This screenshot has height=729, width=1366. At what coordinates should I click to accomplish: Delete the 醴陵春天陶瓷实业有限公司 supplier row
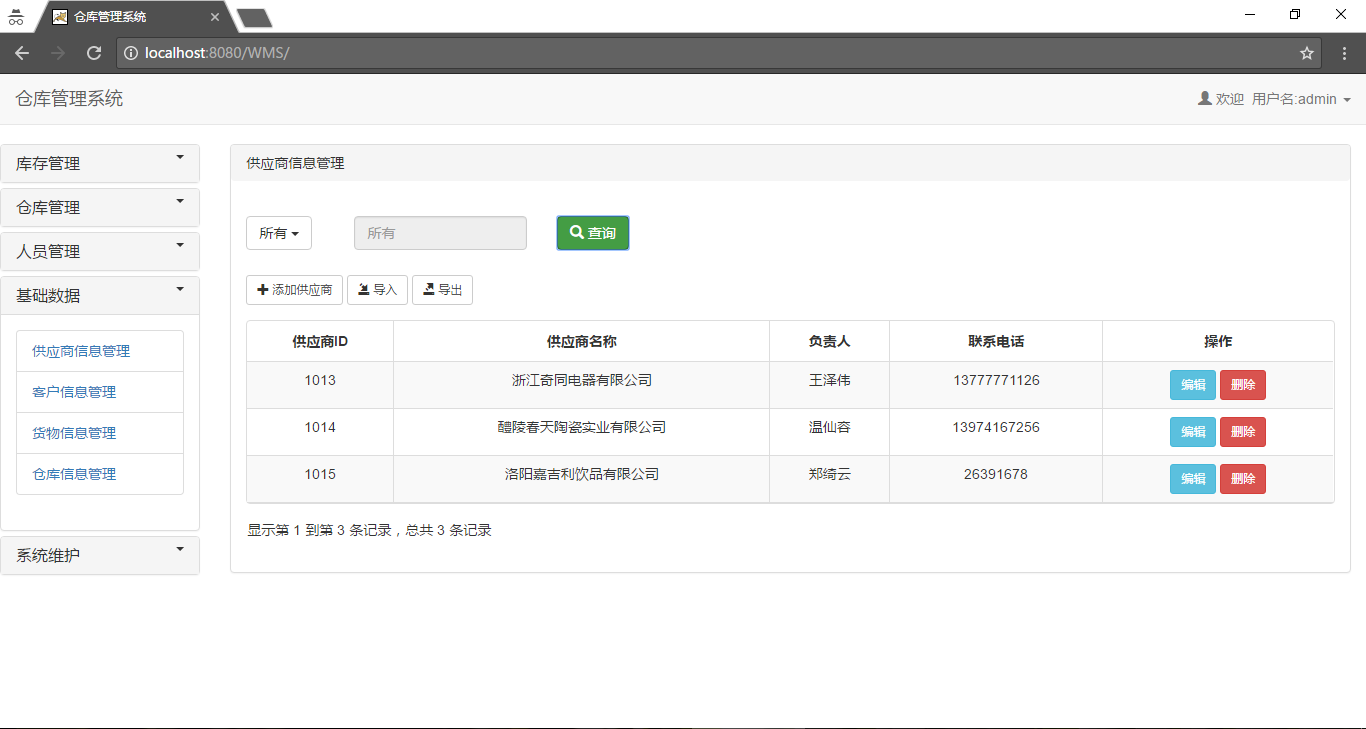(x=1243, y=432)
